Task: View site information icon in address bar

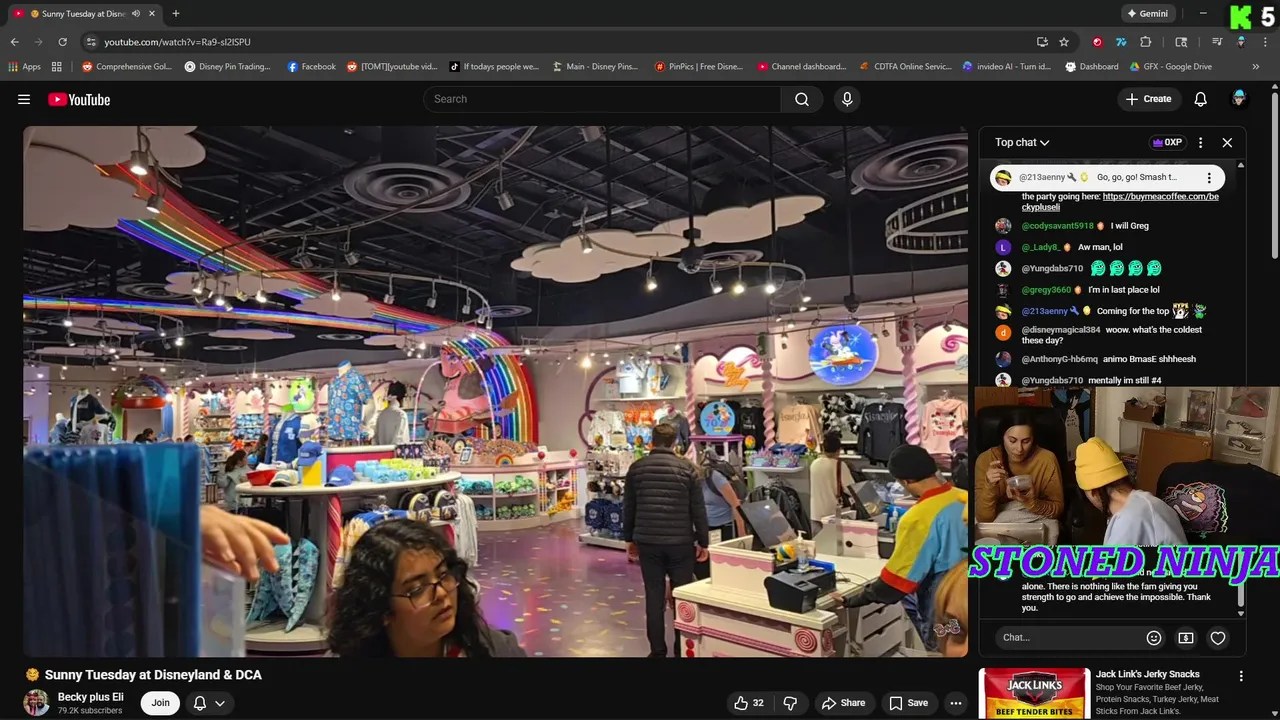Action: [x=91, y=42]
